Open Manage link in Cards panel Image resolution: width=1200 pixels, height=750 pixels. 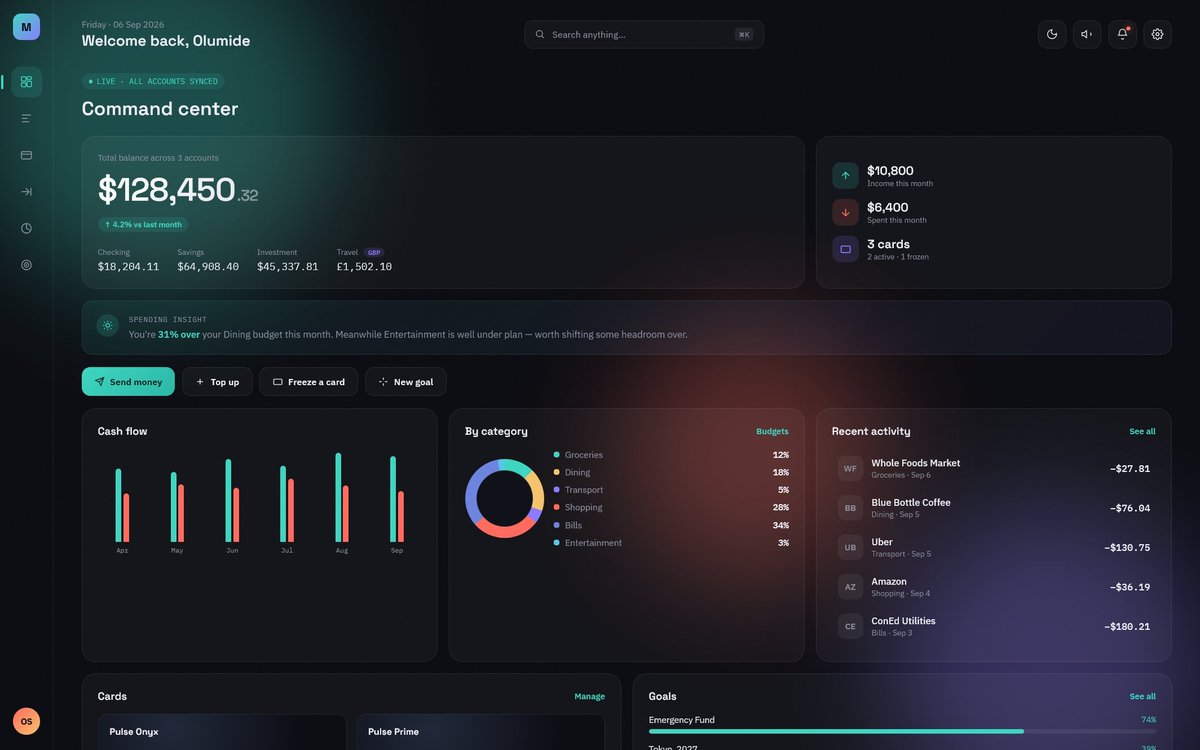[x=589, y=696]
